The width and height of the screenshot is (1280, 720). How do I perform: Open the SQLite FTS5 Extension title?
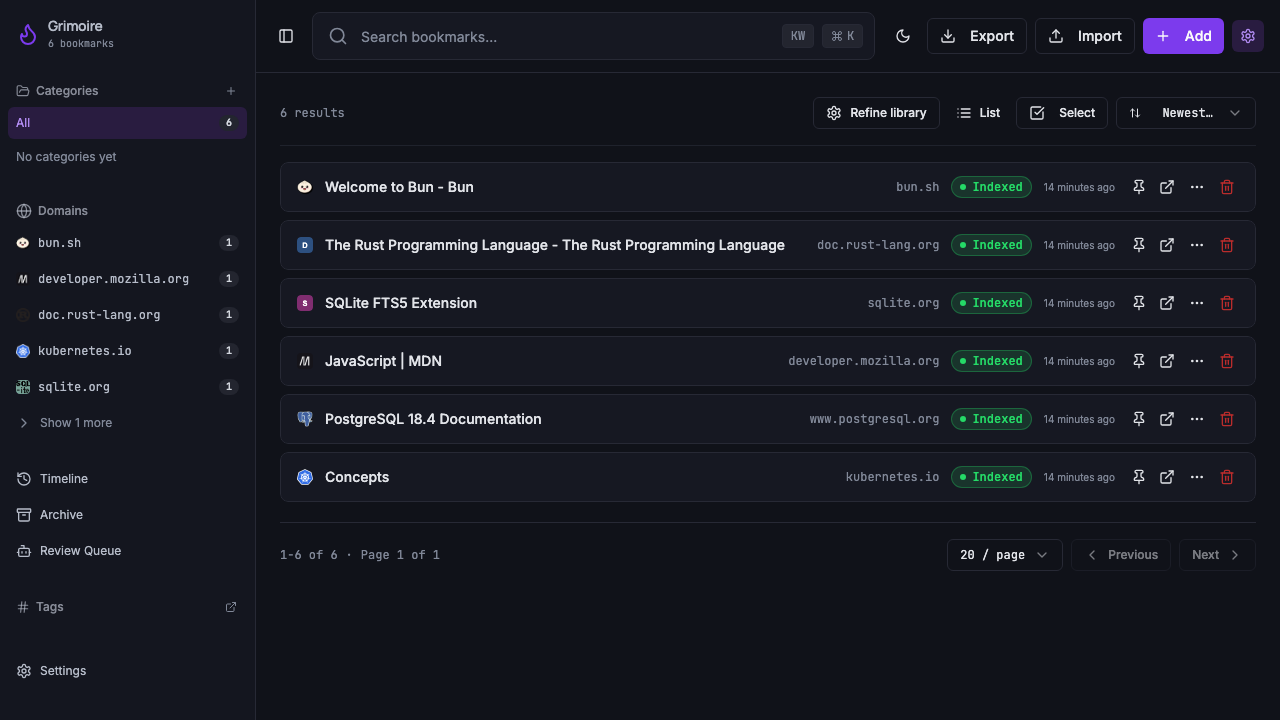(401, 303)
